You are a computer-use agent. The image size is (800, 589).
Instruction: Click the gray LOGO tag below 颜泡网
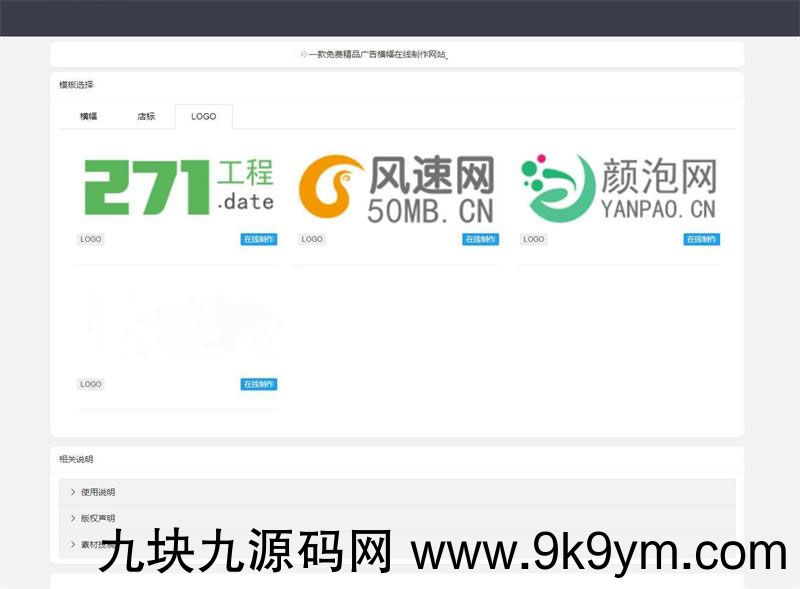[x=534, y=240]
